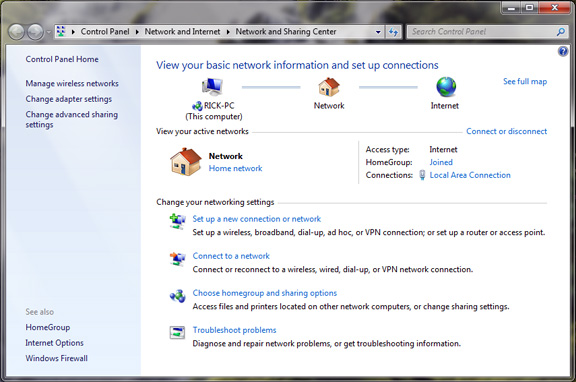Click the See full map link
The height and width of the screenshot is (382, 576).
point(525,82)
